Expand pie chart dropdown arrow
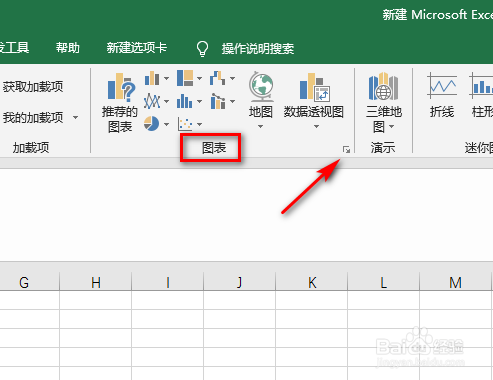 [166, 124]
